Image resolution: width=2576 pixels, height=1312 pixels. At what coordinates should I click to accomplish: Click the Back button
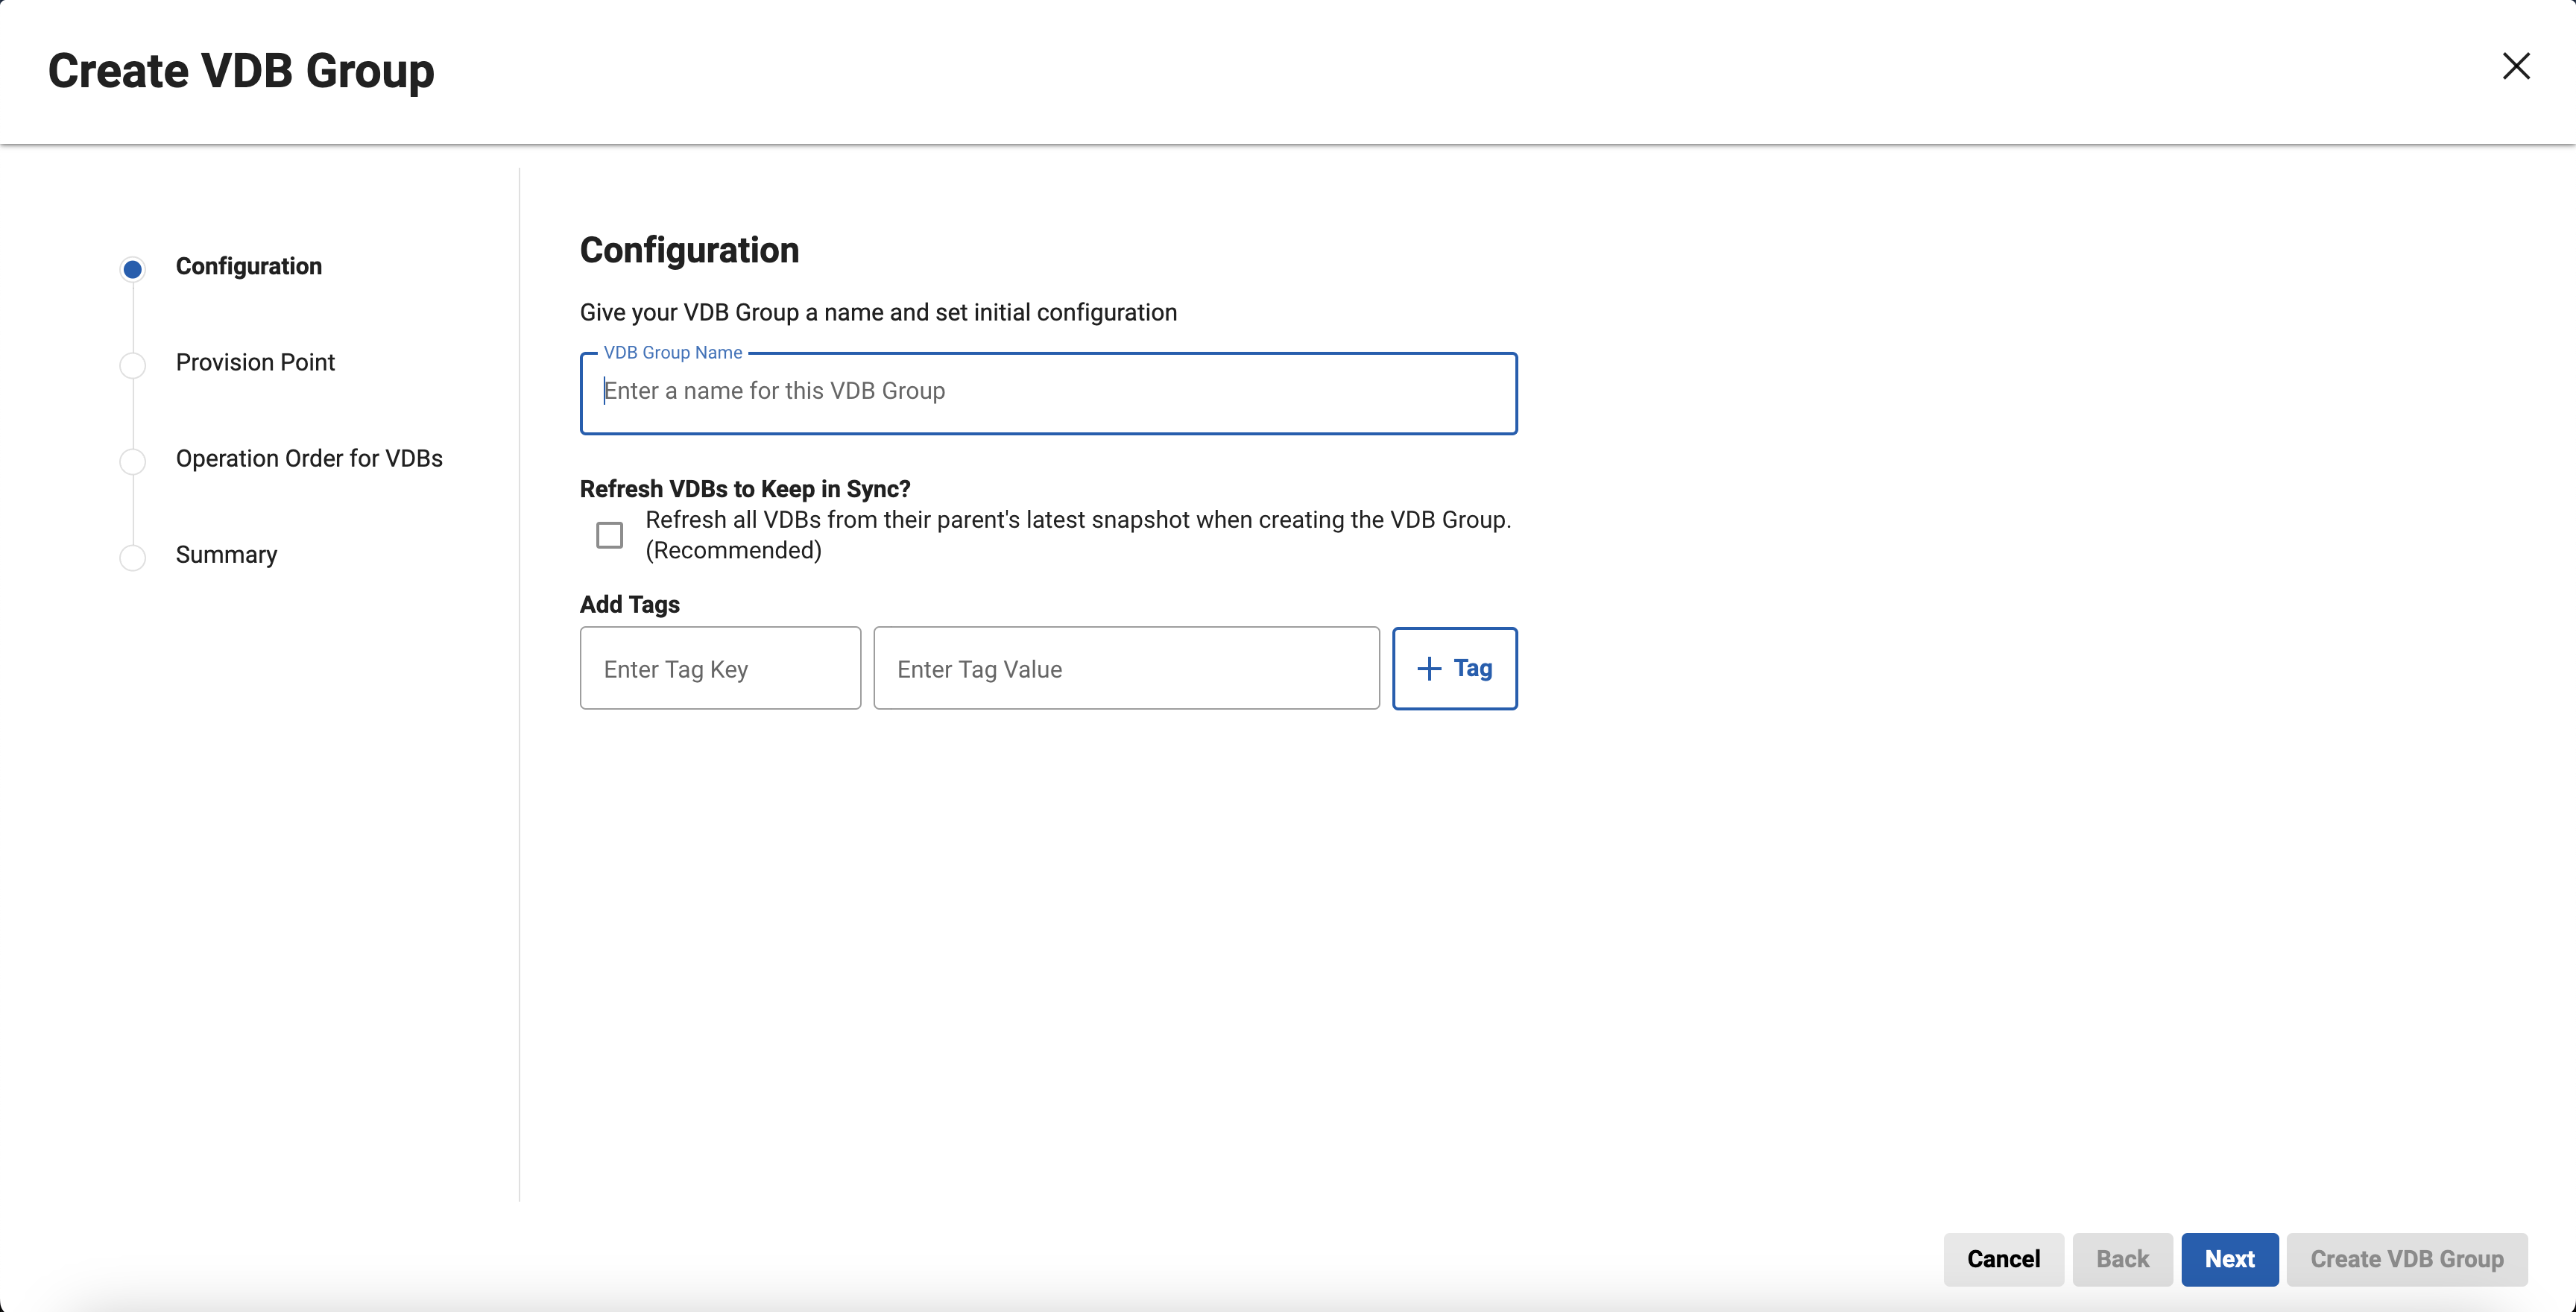pyautogui.click(x=2121, y=1259)
